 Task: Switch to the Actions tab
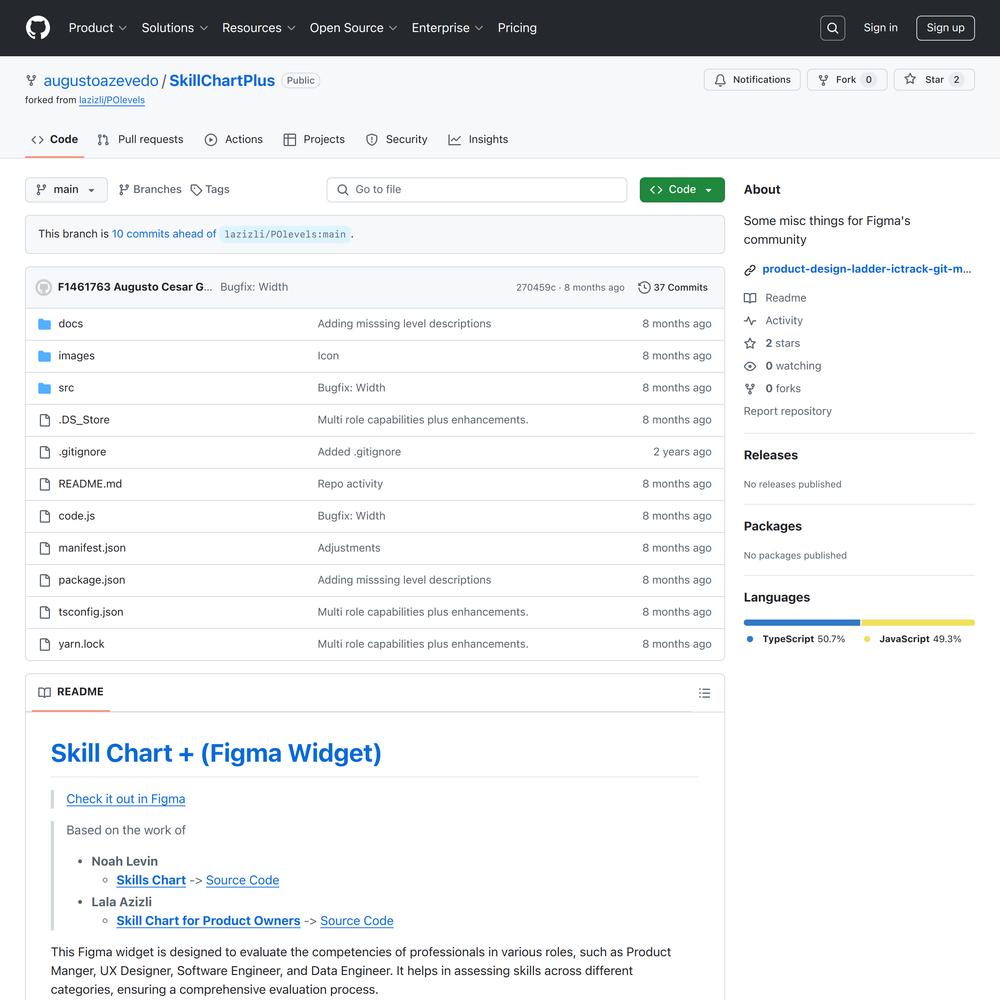(x=233, y=140)
